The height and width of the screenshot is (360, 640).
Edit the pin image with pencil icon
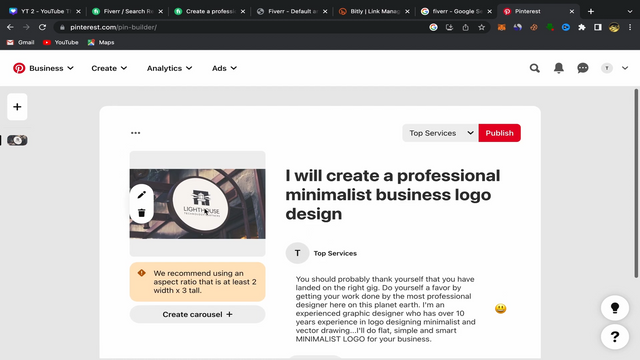pyautogui.click(x=142, y=195)
